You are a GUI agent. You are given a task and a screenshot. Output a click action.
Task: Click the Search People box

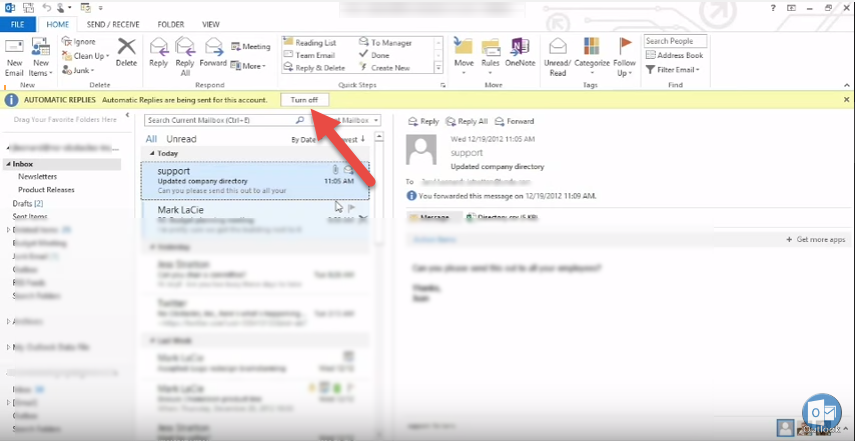coord(675,41)
